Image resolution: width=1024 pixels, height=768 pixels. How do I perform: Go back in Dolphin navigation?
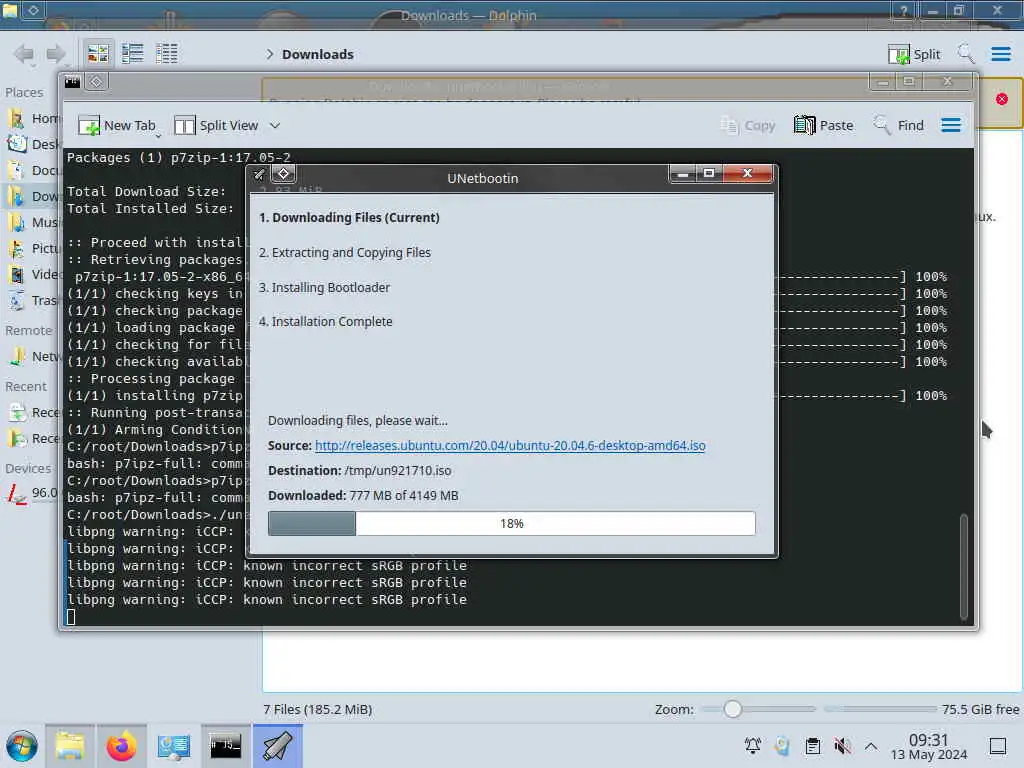24,54
